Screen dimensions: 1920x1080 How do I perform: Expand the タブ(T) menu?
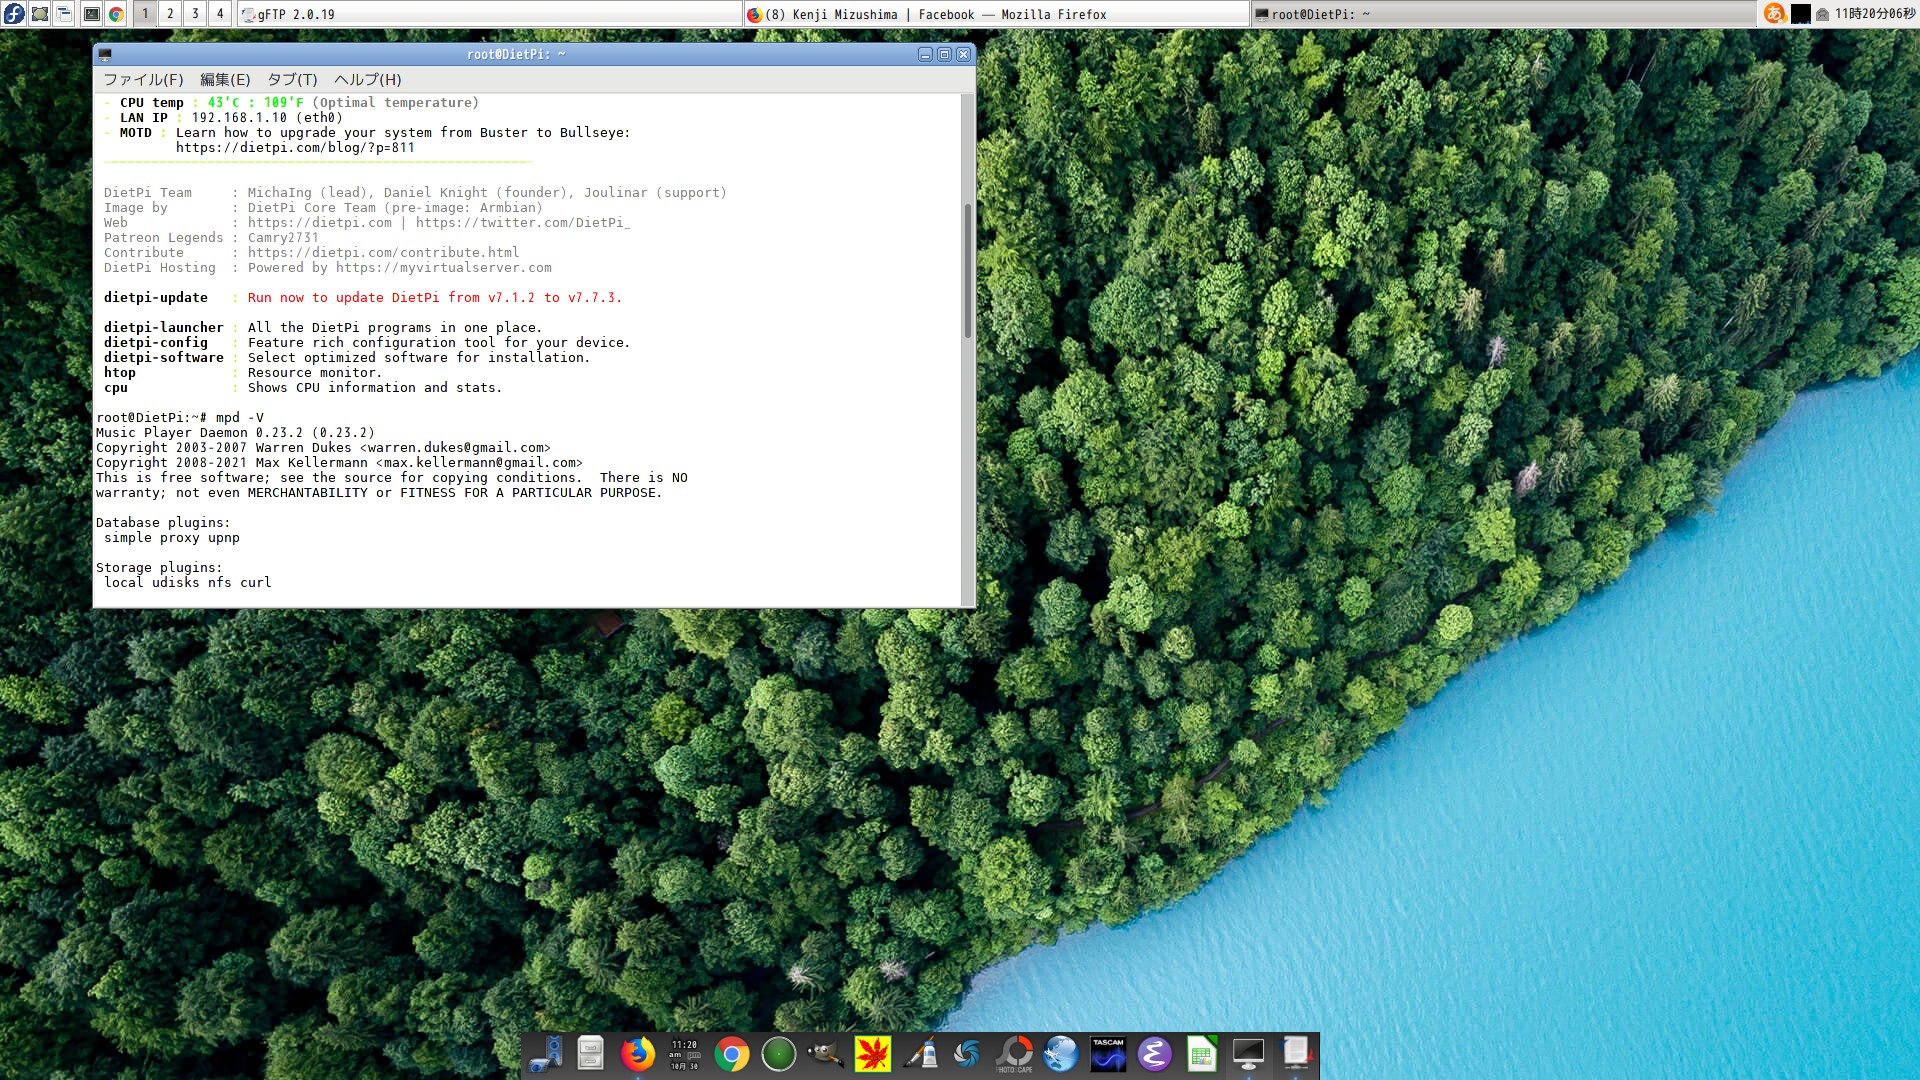[292, 80]
